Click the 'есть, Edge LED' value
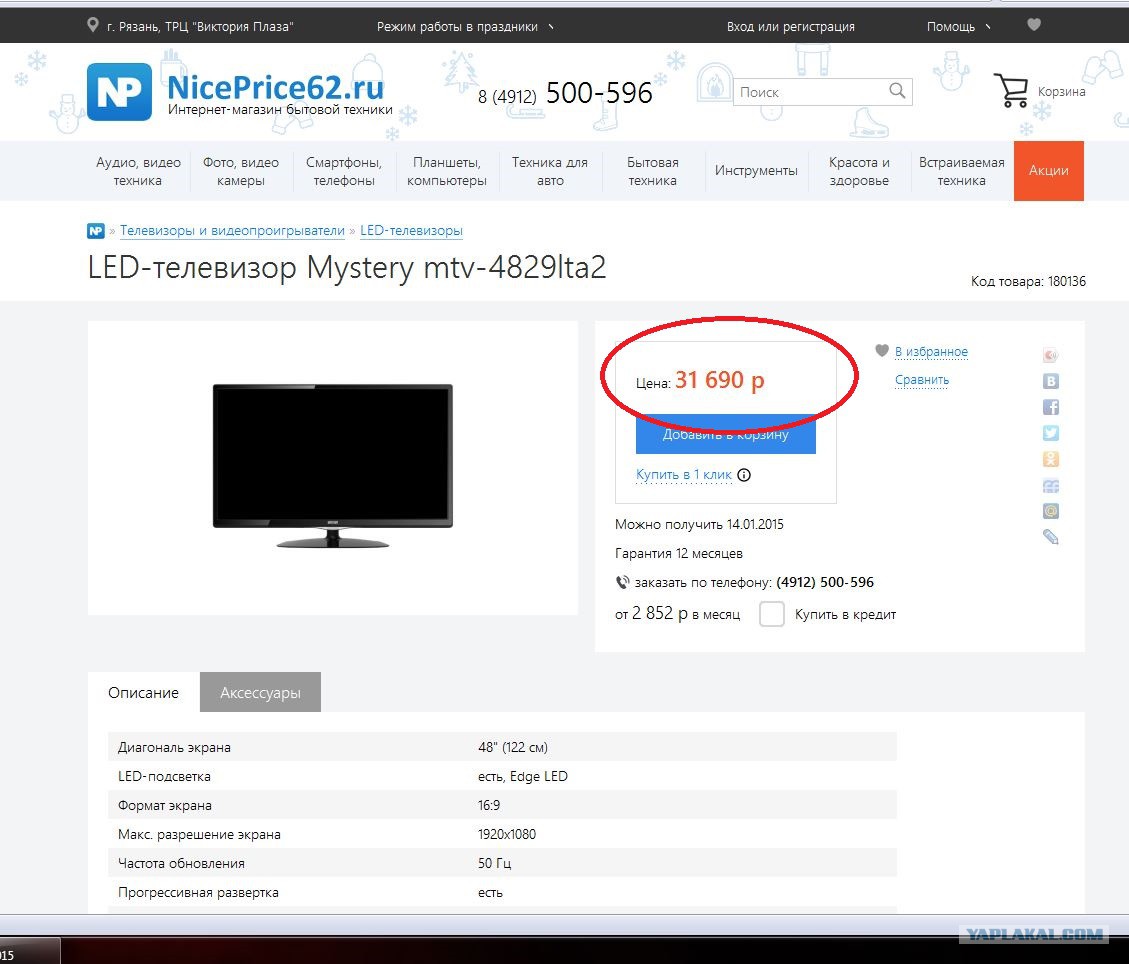Screen dimensions: 1129x964 pos(523,776)
